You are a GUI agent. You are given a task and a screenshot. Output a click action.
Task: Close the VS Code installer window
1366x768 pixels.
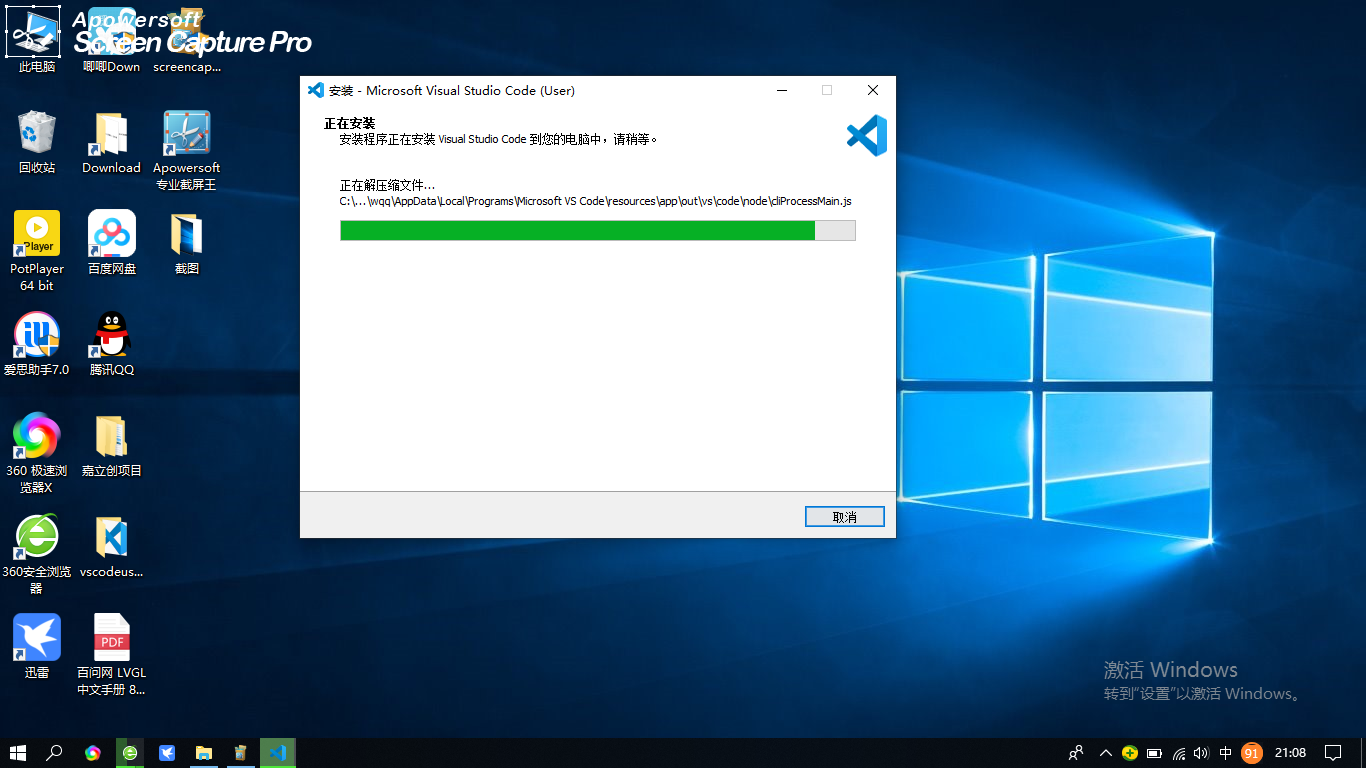point(873,90)
